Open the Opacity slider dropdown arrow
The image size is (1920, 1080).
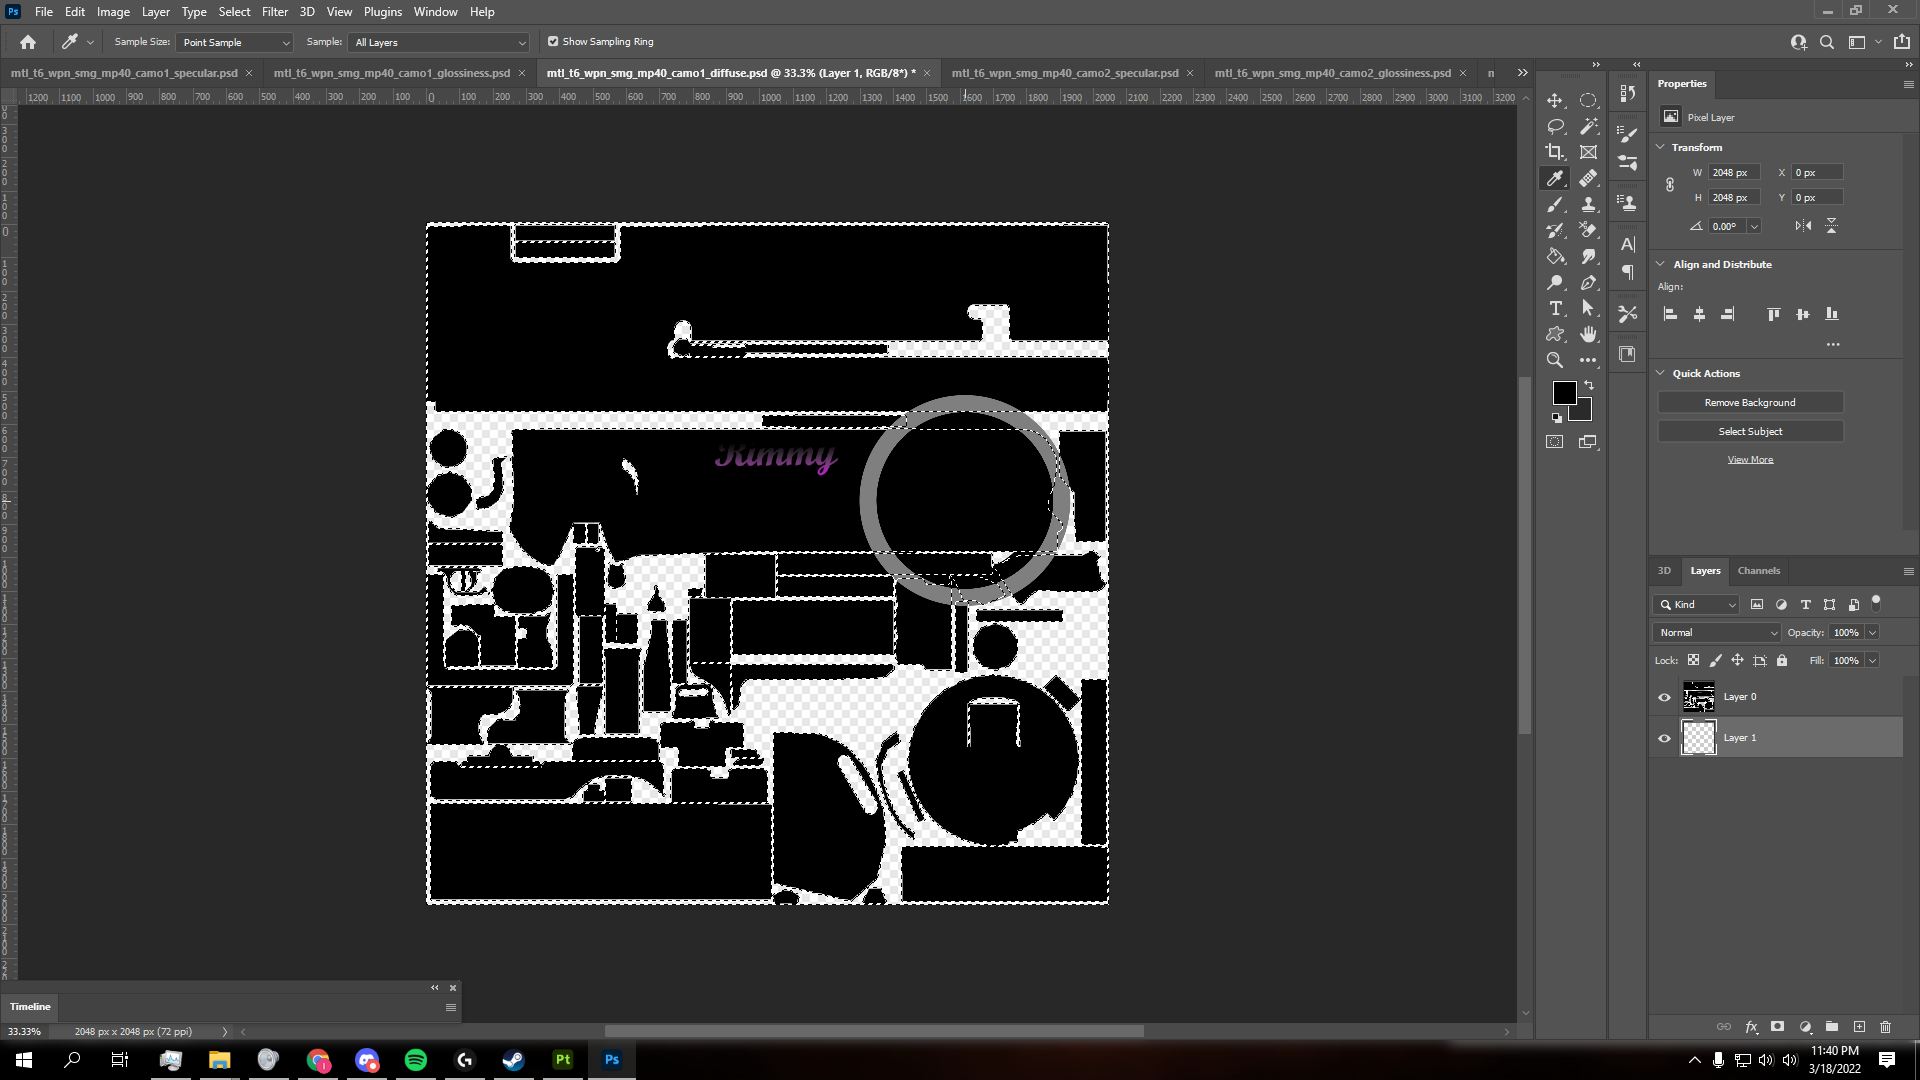pos(1872,632)
